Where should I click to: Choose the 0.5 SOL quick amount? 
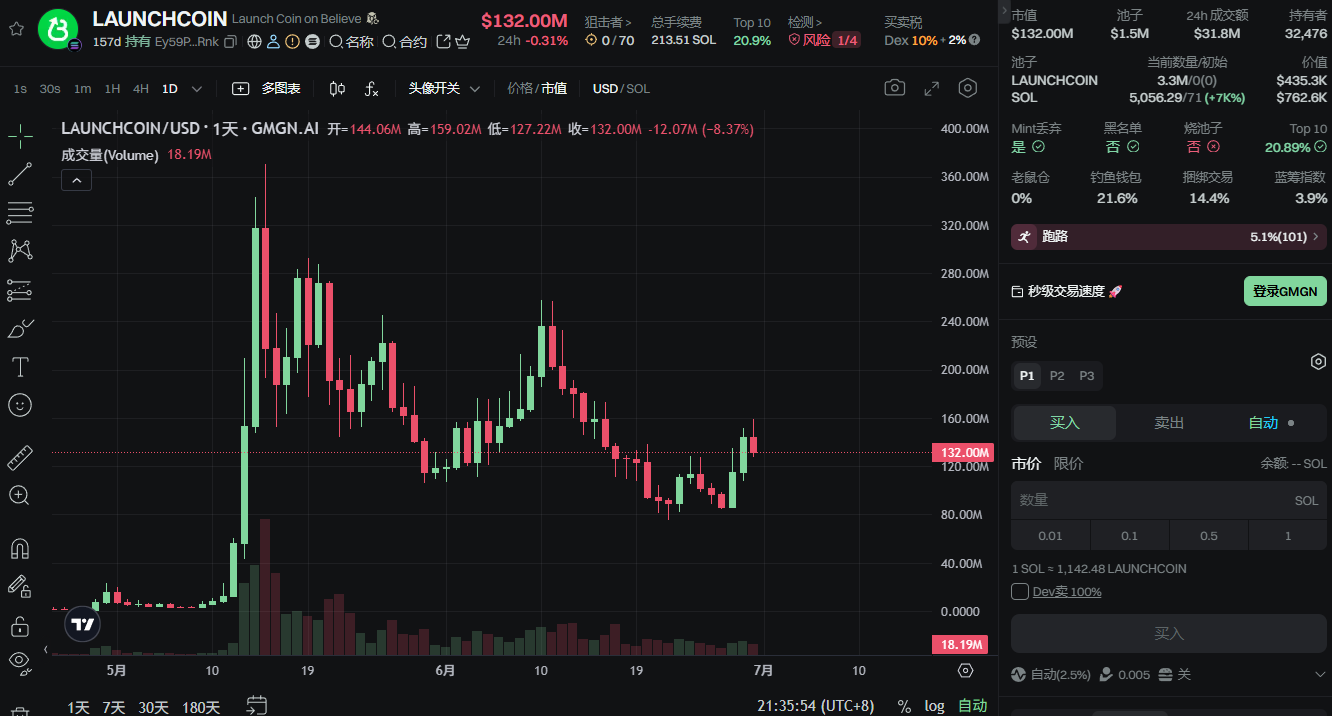click(1208, 536)
